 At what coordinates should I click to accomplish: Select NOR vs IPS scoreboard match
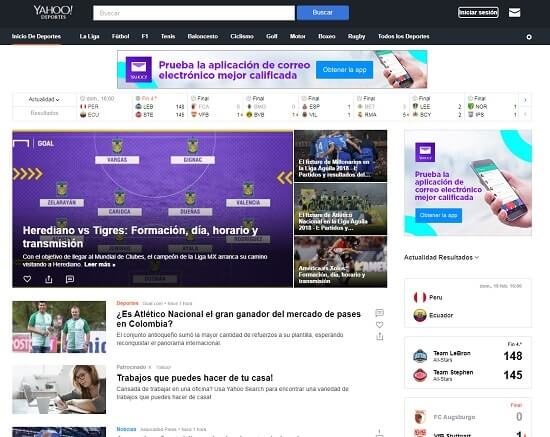point(492,107)
